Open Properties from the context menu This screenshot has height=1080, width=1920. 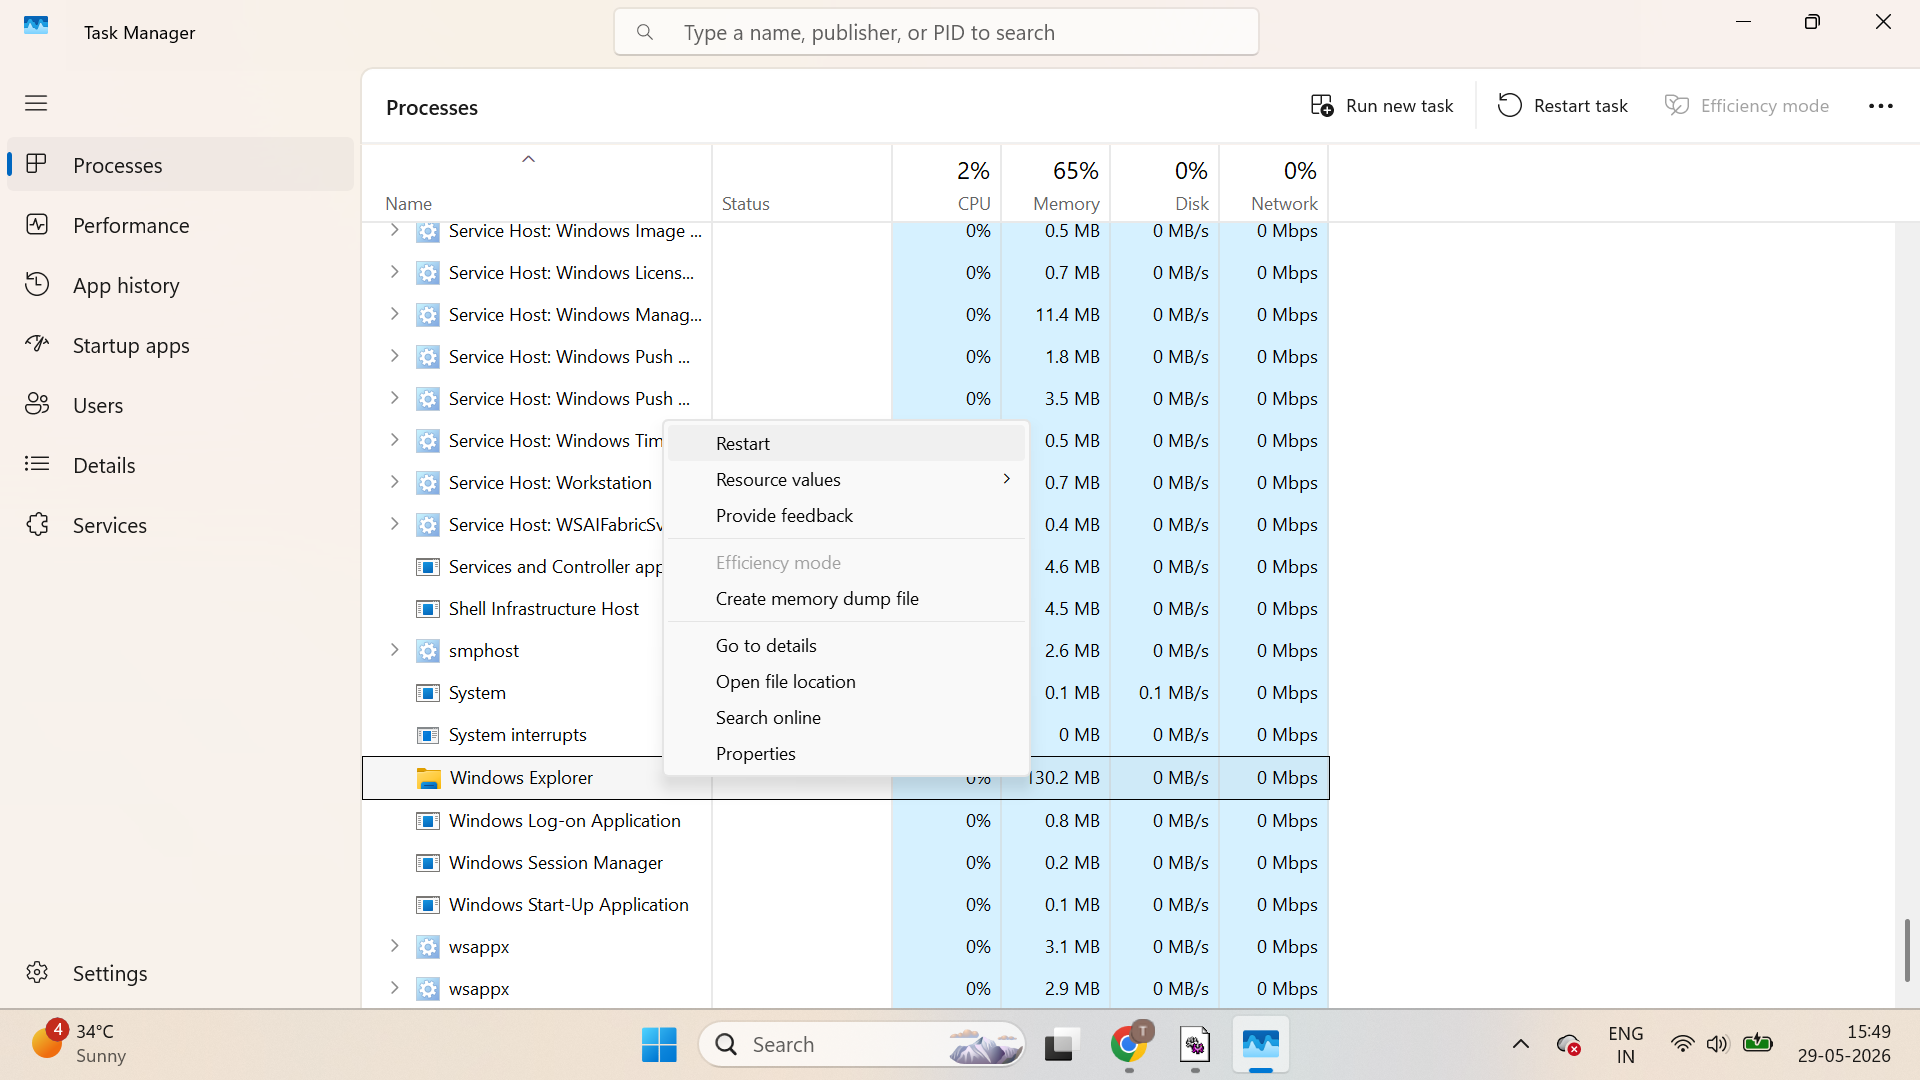[x=846, y=753]
